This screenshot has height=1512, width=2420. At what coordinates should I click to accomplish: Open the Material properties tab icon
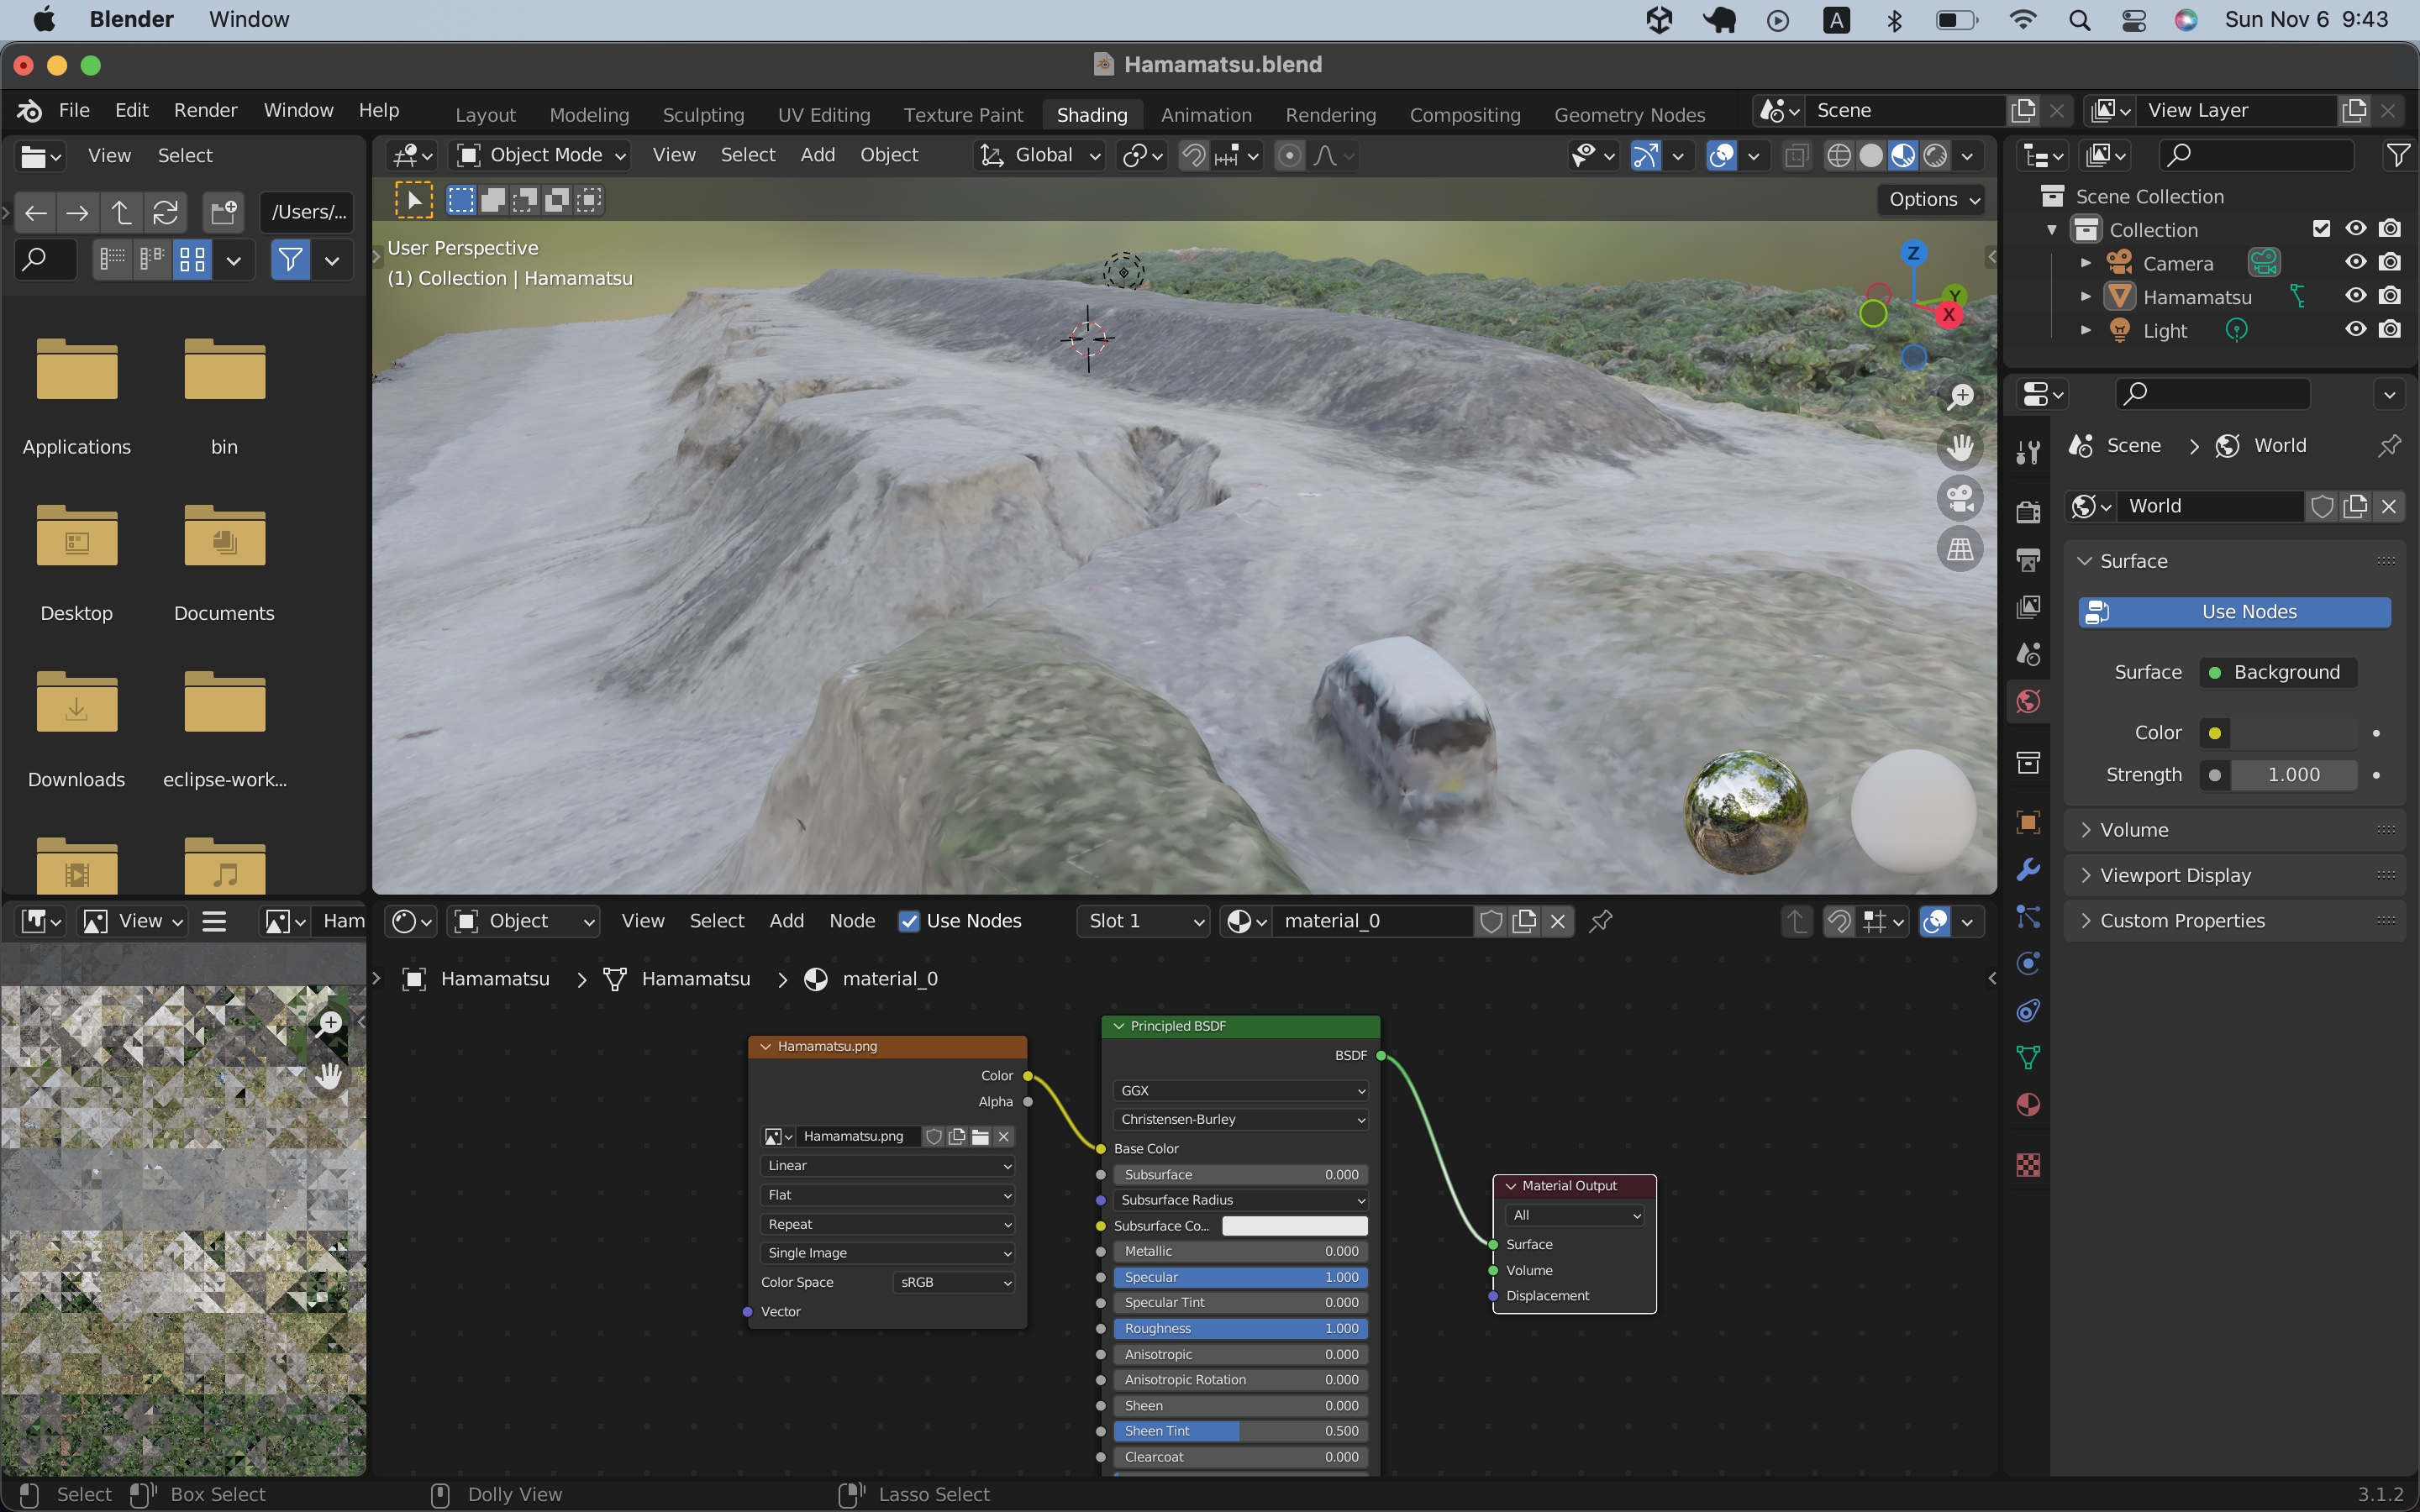pos(2028,1105)
